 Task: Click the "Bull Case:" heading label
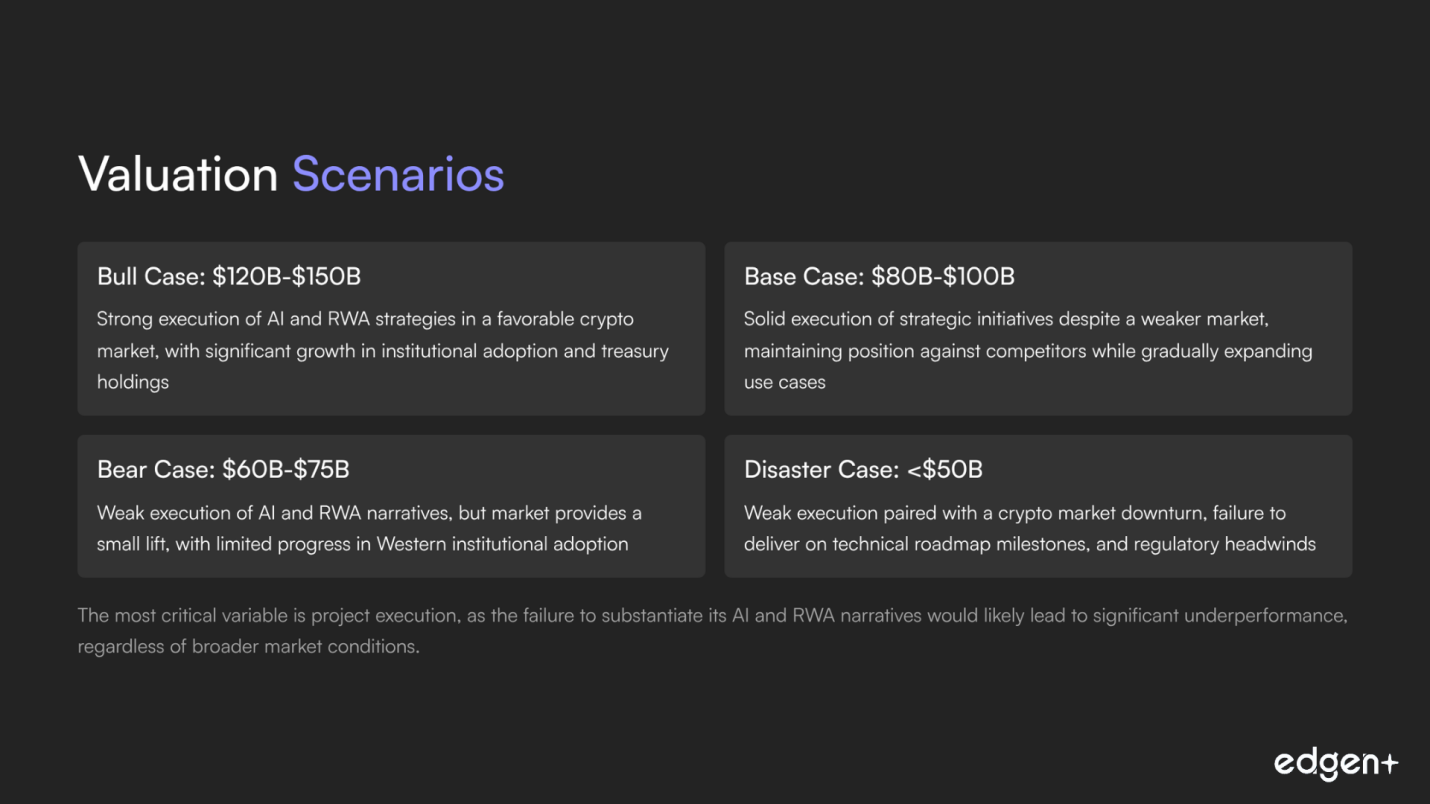tap(152, 276)
